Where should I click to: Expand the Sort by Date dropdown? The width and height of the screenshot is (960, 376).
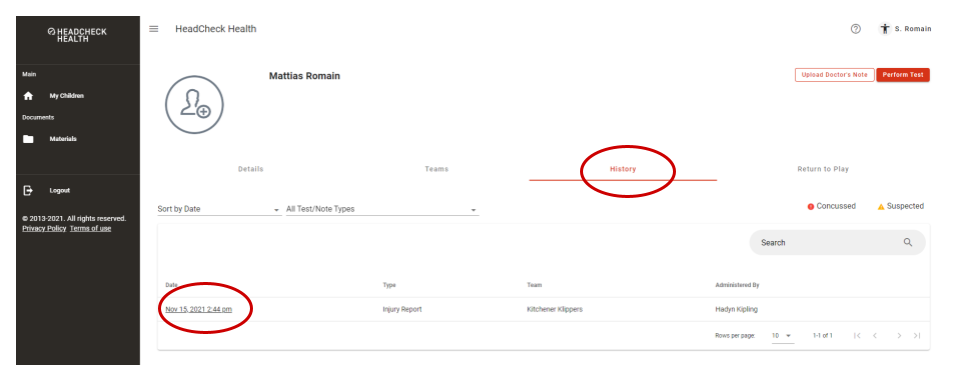(219, 209)
